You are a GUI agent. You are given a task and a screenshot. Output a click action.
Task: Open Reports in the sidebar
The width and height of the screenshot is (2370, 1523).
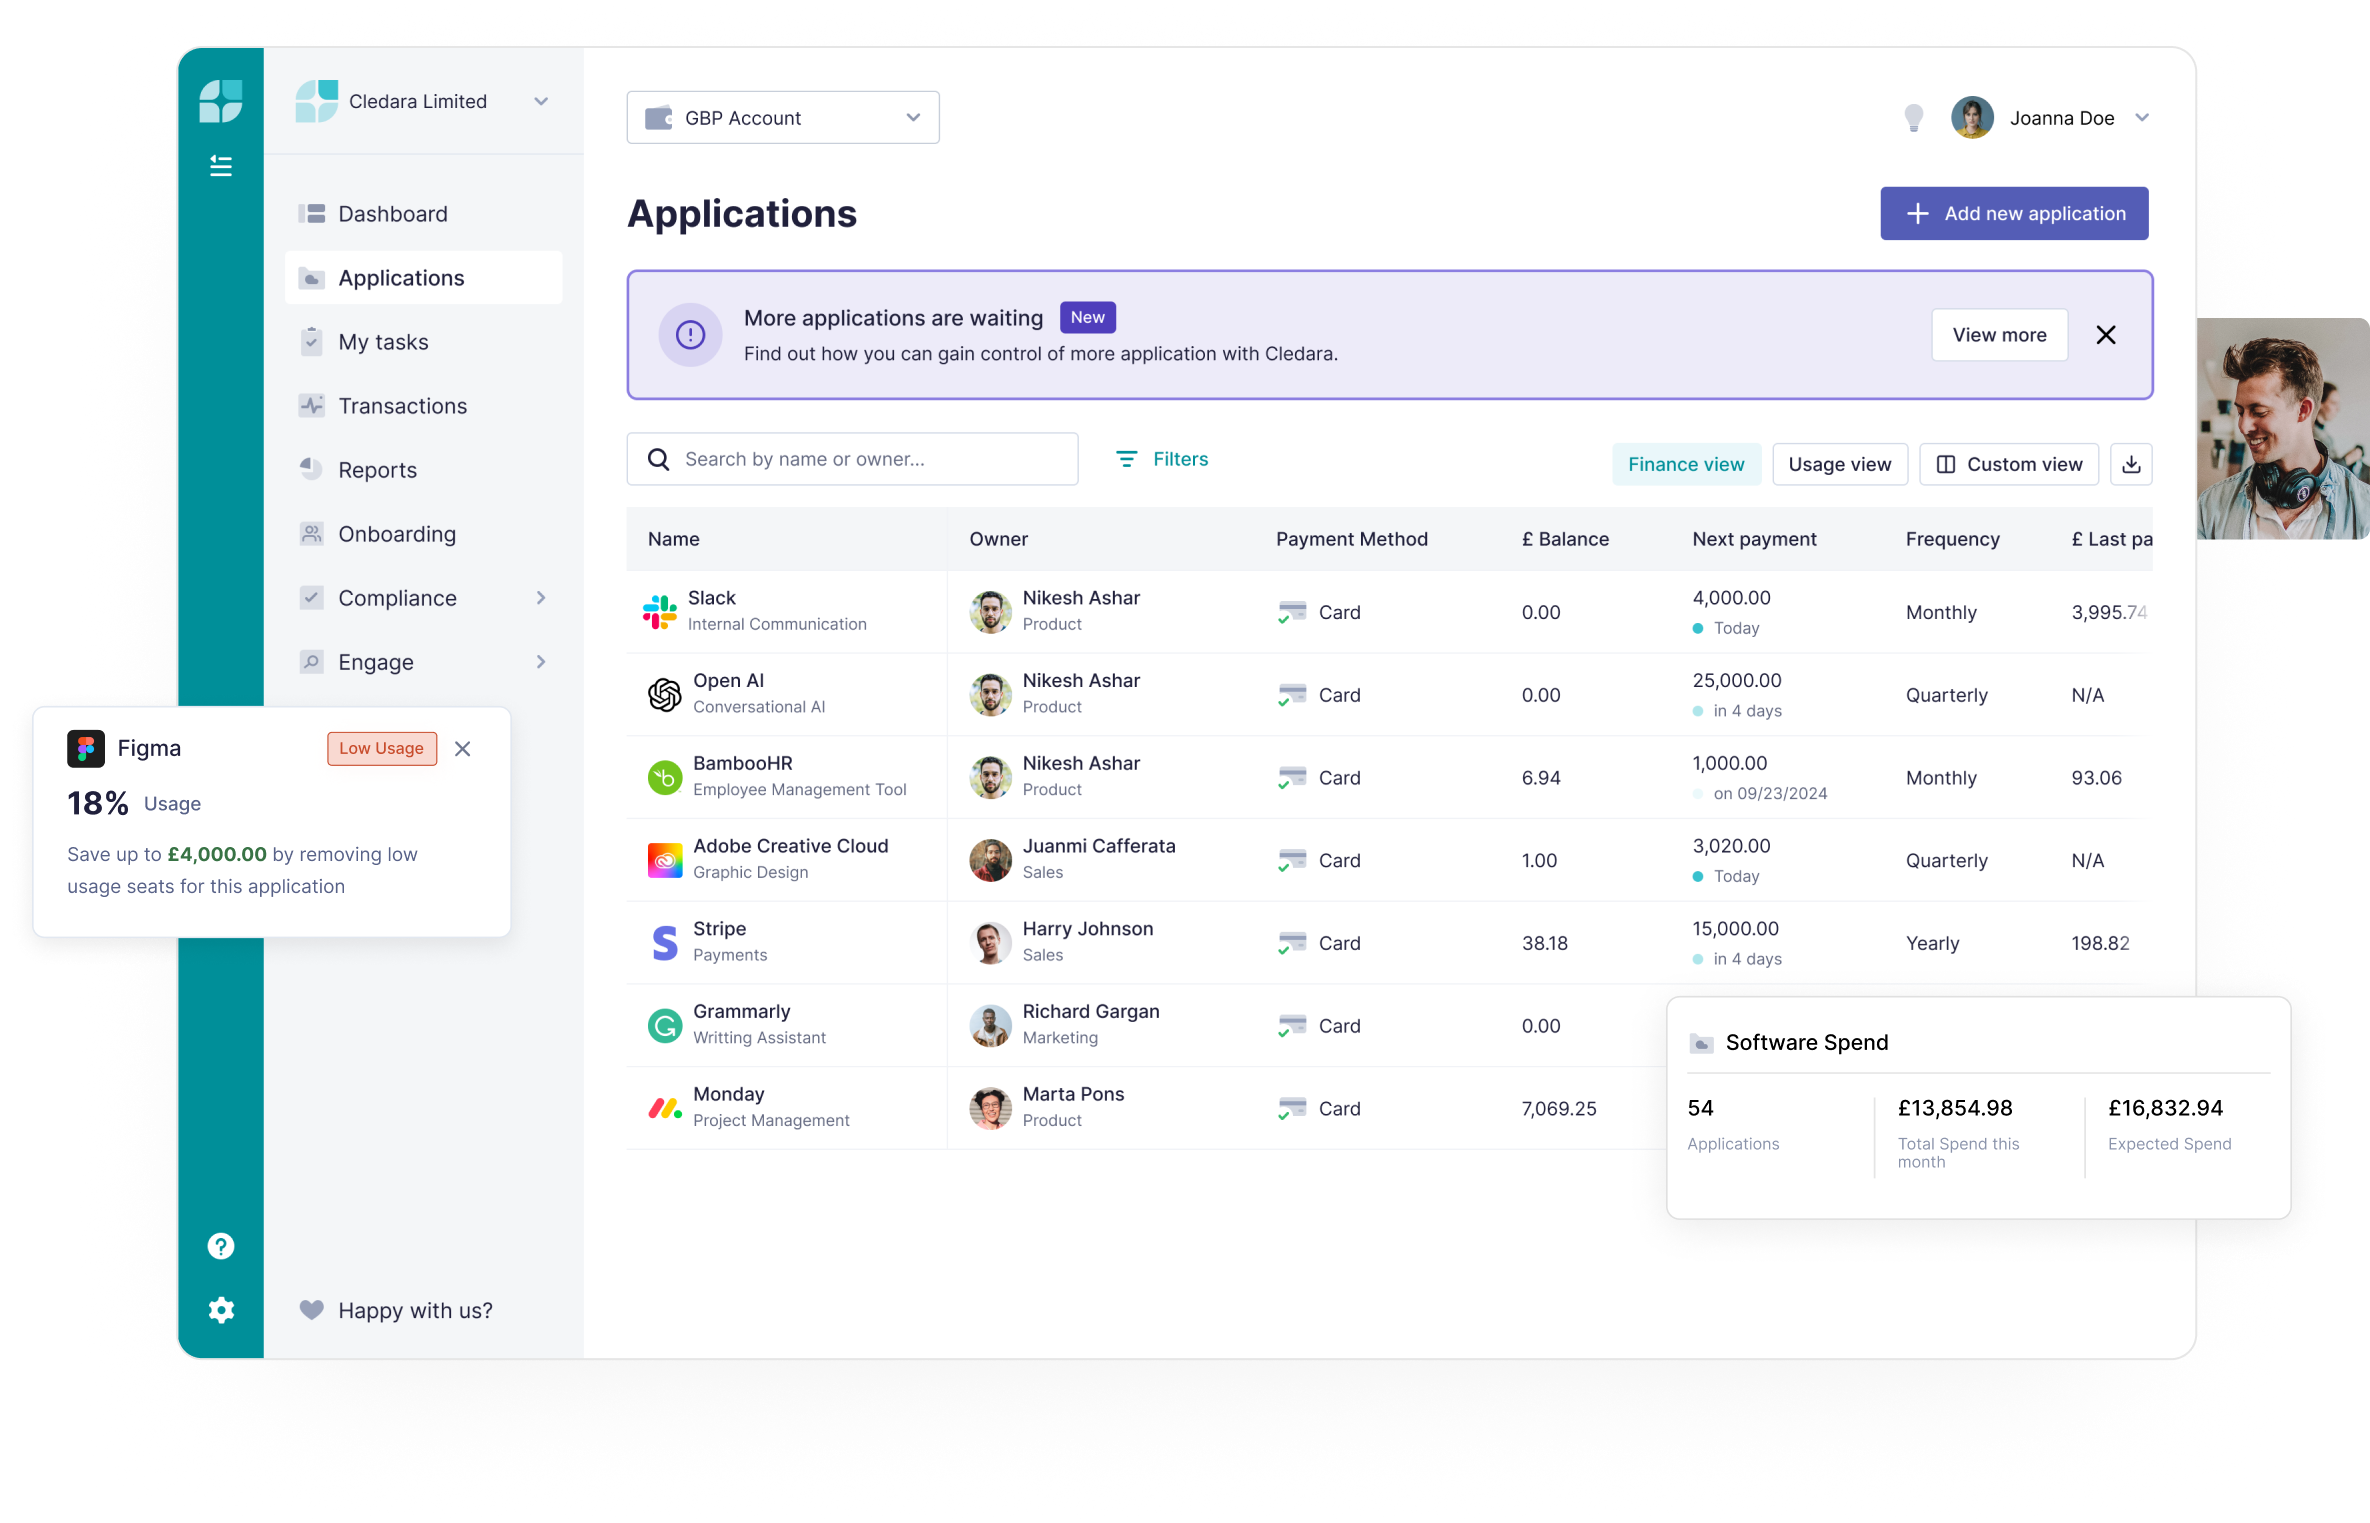click(x=377, y=470)
